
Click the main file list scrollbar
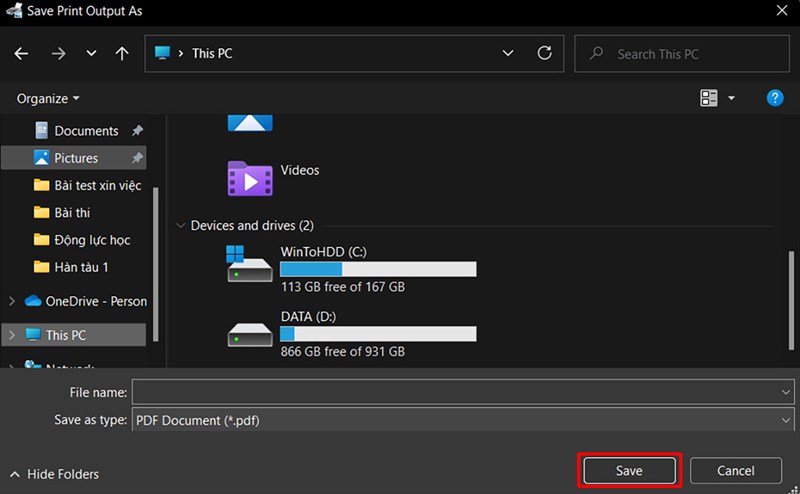tap(791, 300)
